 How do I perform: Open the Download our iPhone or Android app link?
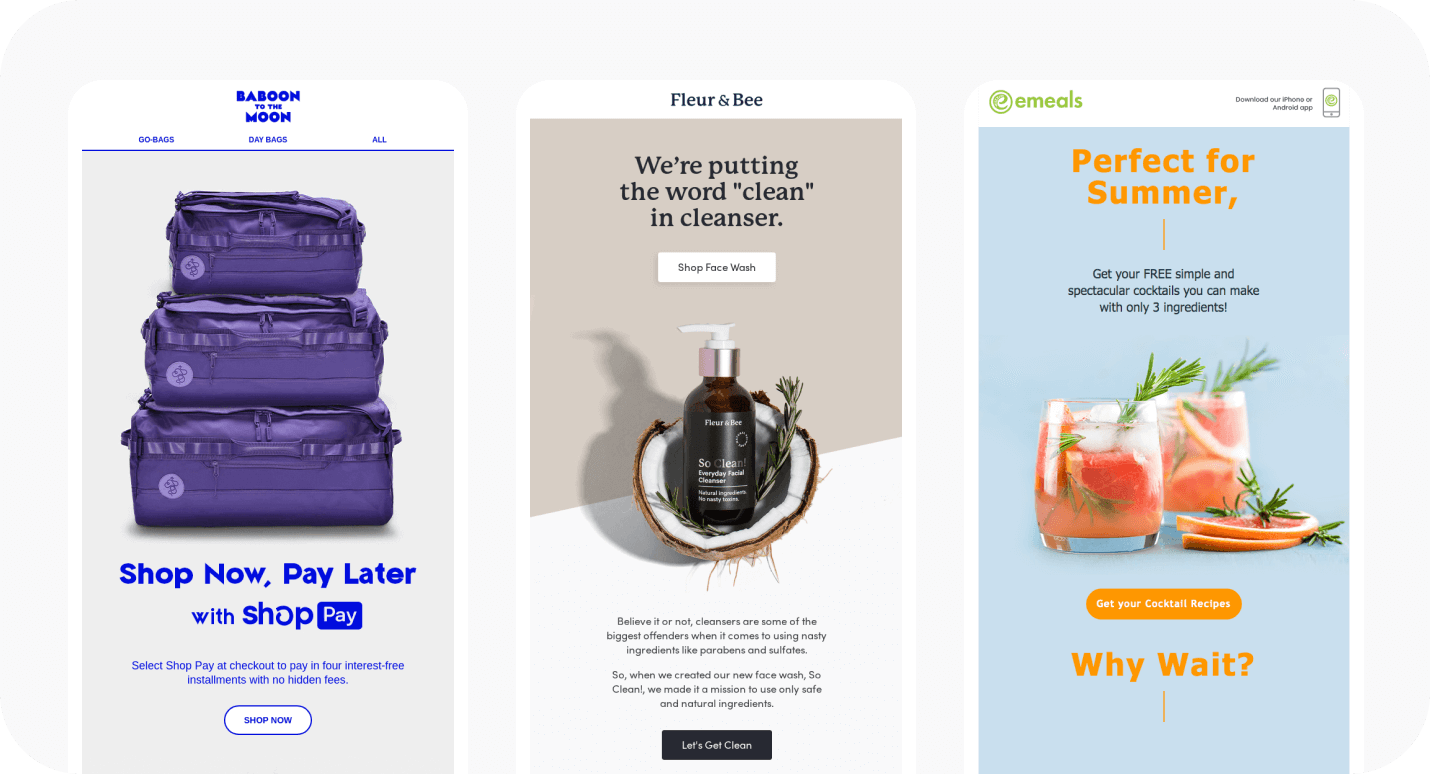1274,103
